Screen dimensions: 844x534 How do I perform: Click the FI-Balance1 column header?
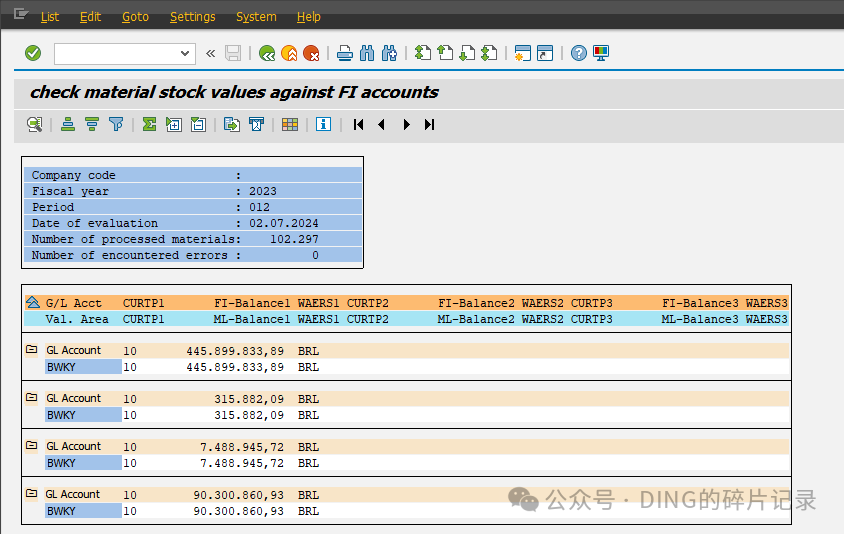coord(252,303)
